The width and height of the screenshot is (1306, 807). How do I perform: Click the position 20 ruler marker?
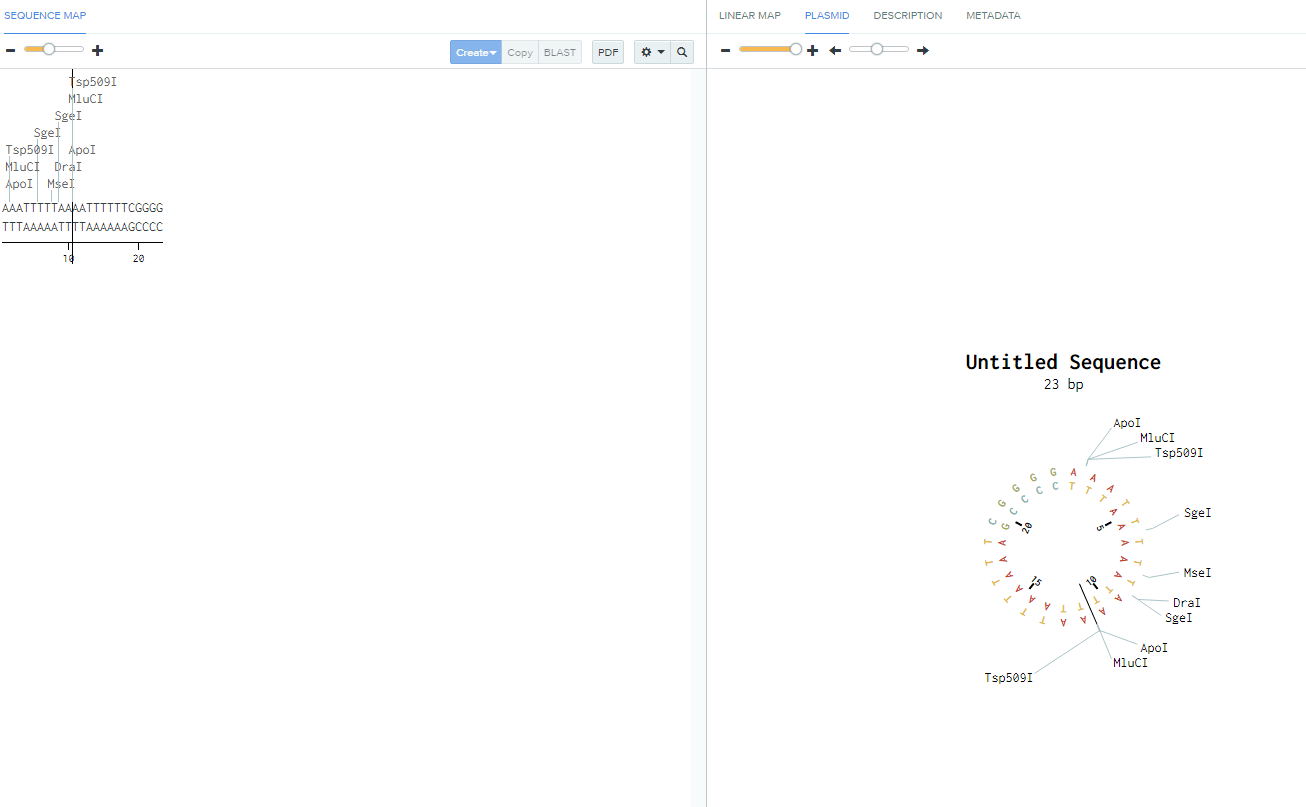(138, 258)
